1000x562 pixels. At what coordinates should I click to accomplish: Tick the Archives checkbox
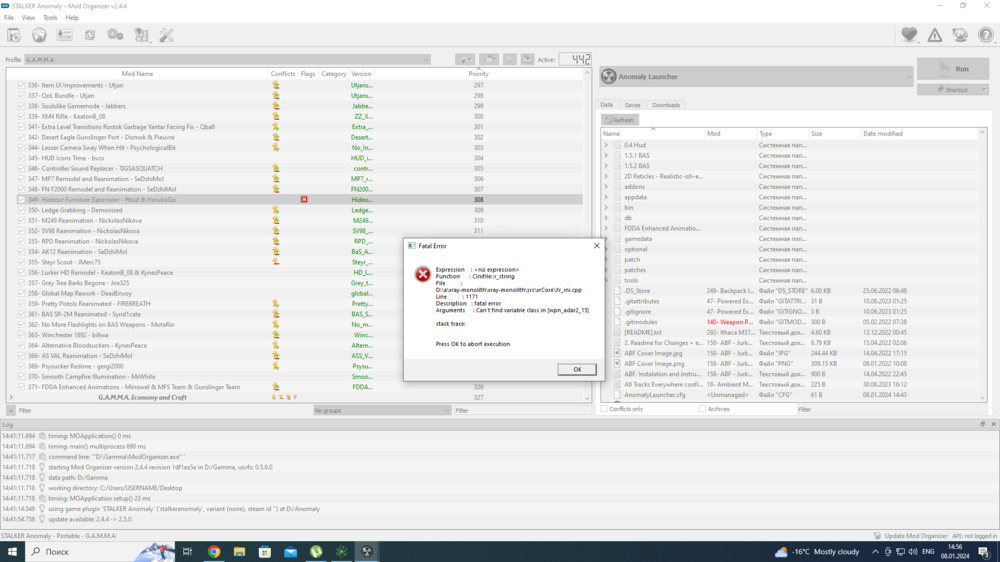tap(702, 409)
